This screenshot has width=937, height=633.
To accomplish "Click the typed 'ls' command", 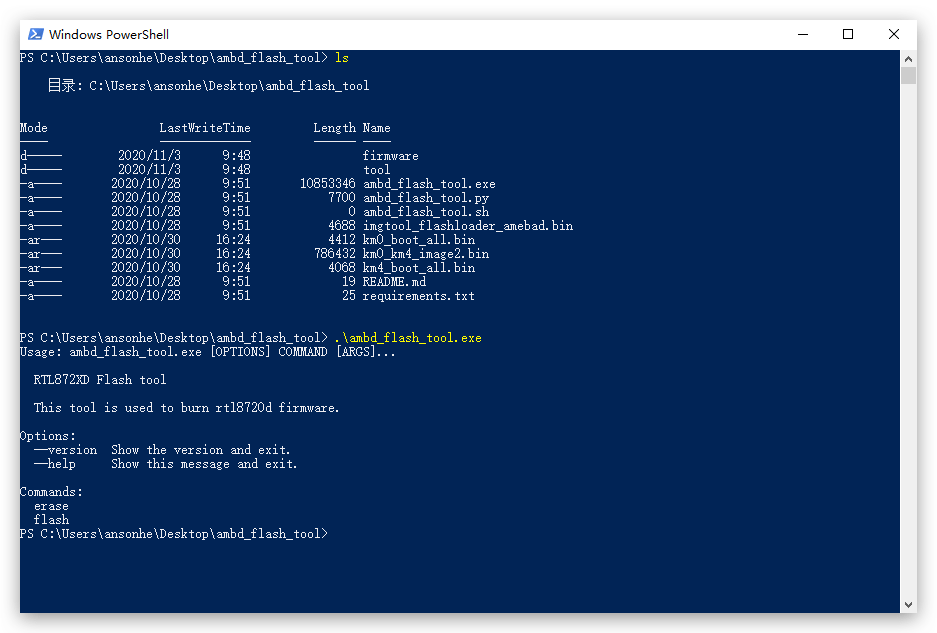I will (342, 58).
